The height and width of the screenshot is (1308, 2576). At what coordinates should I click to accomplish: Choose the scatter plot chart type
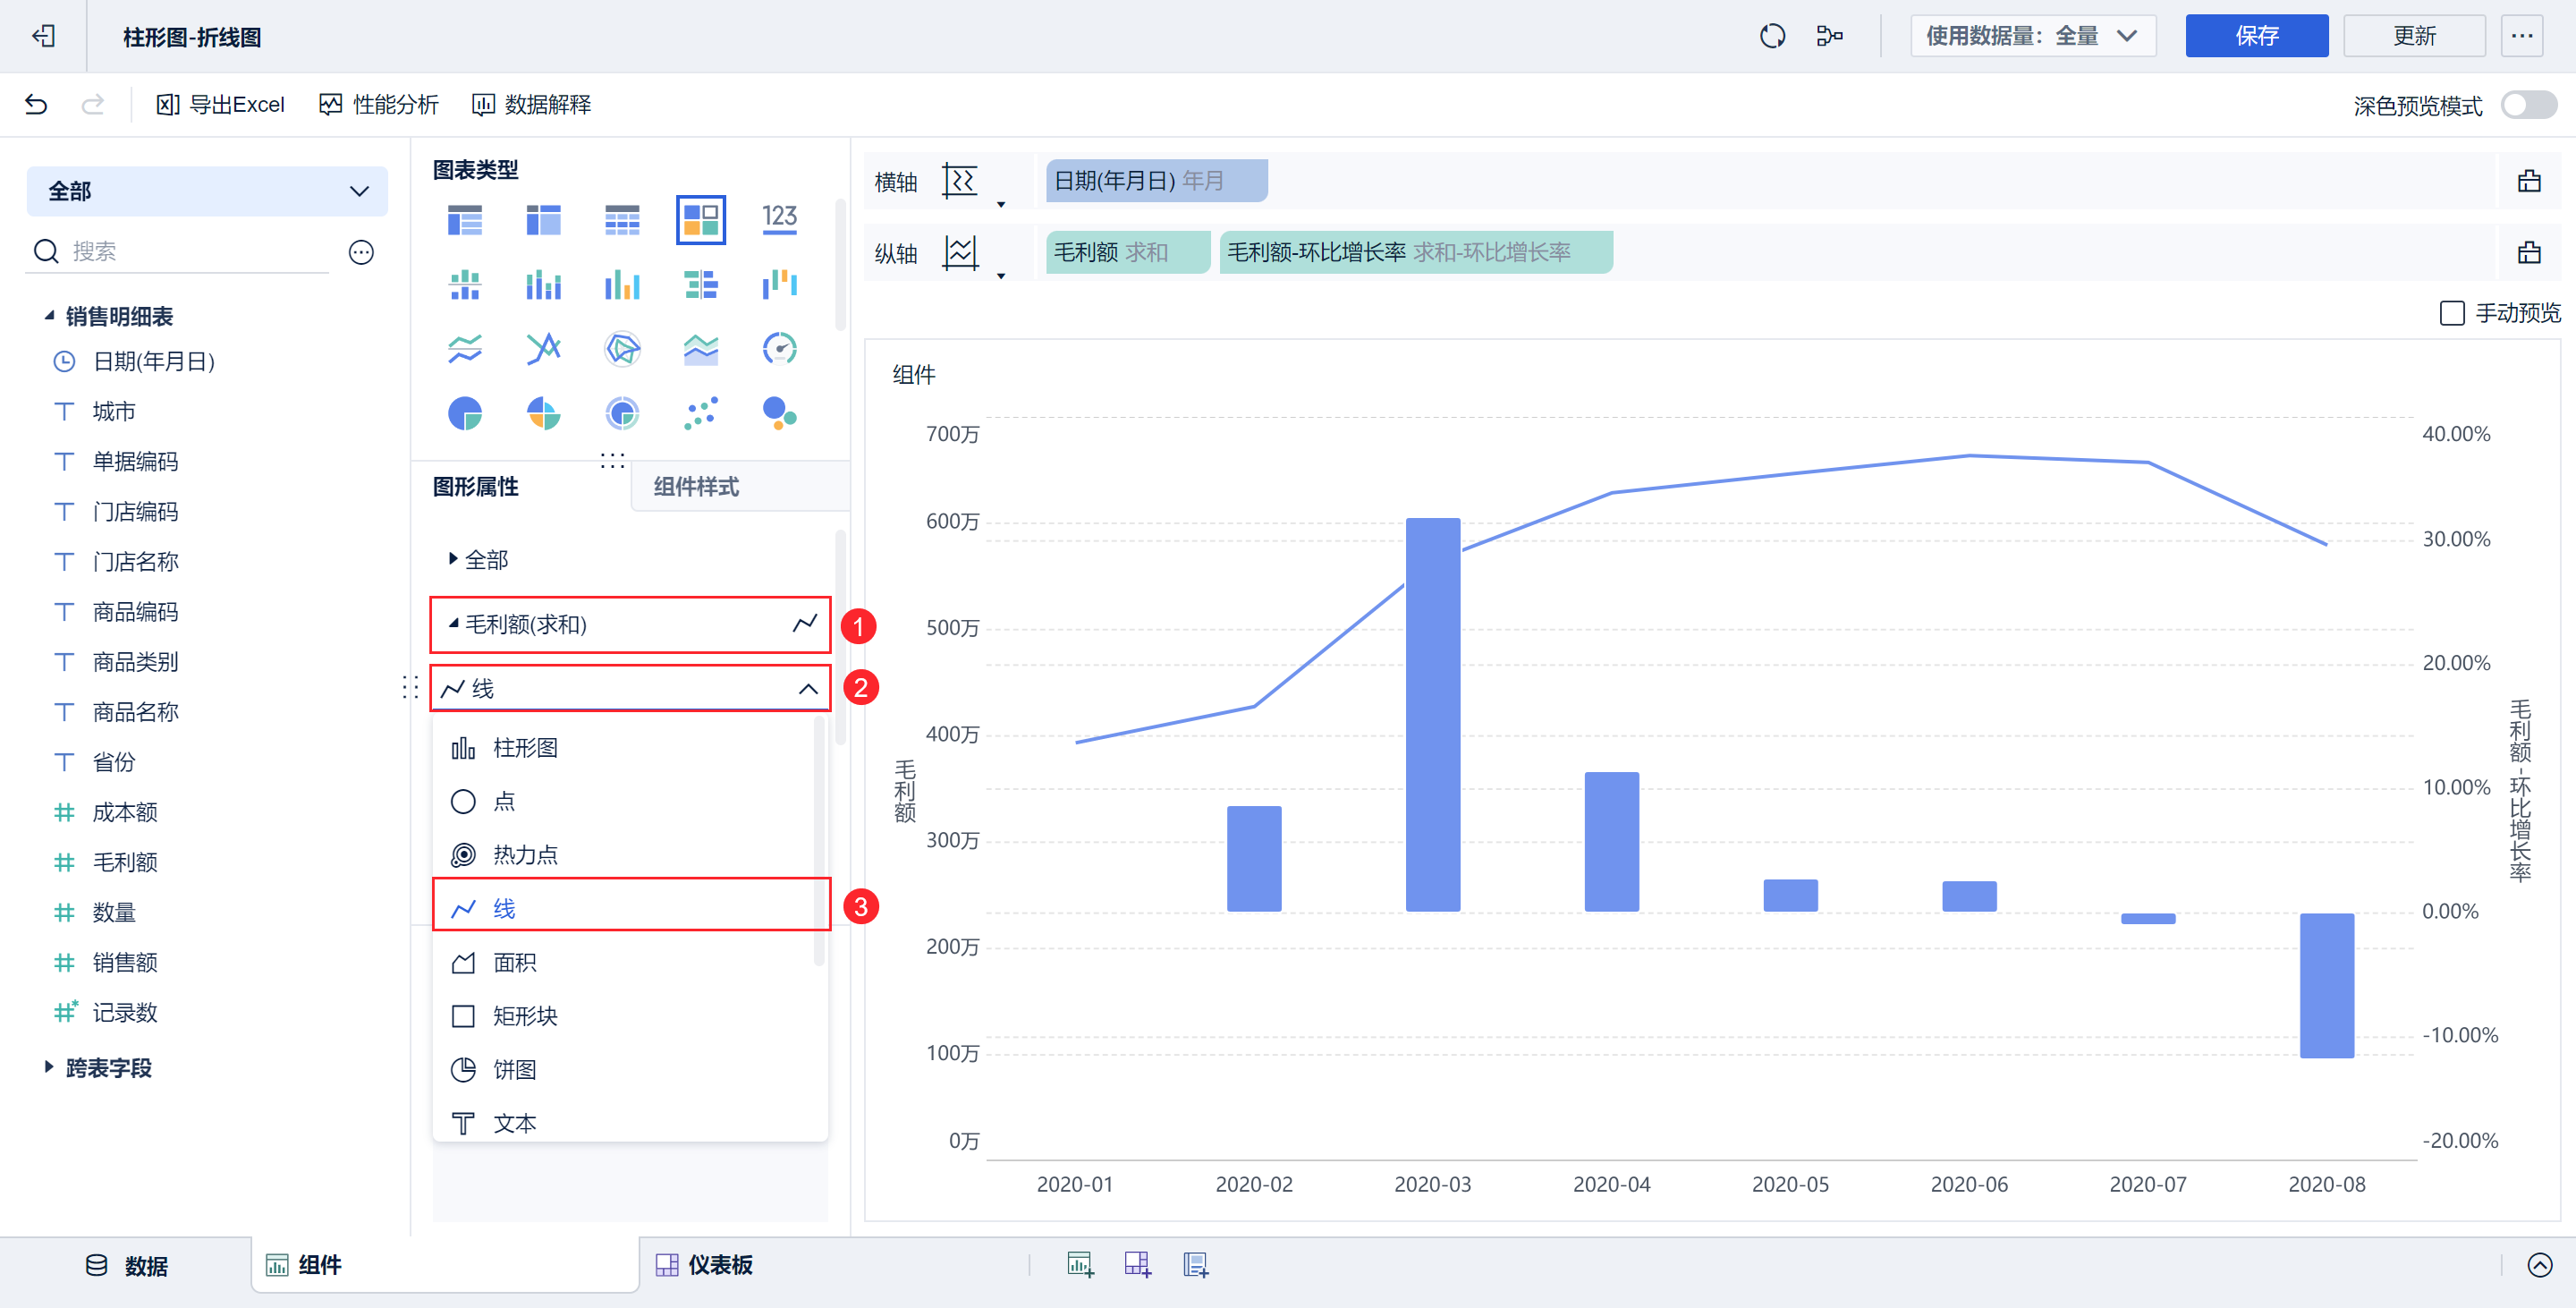point(700,413)
